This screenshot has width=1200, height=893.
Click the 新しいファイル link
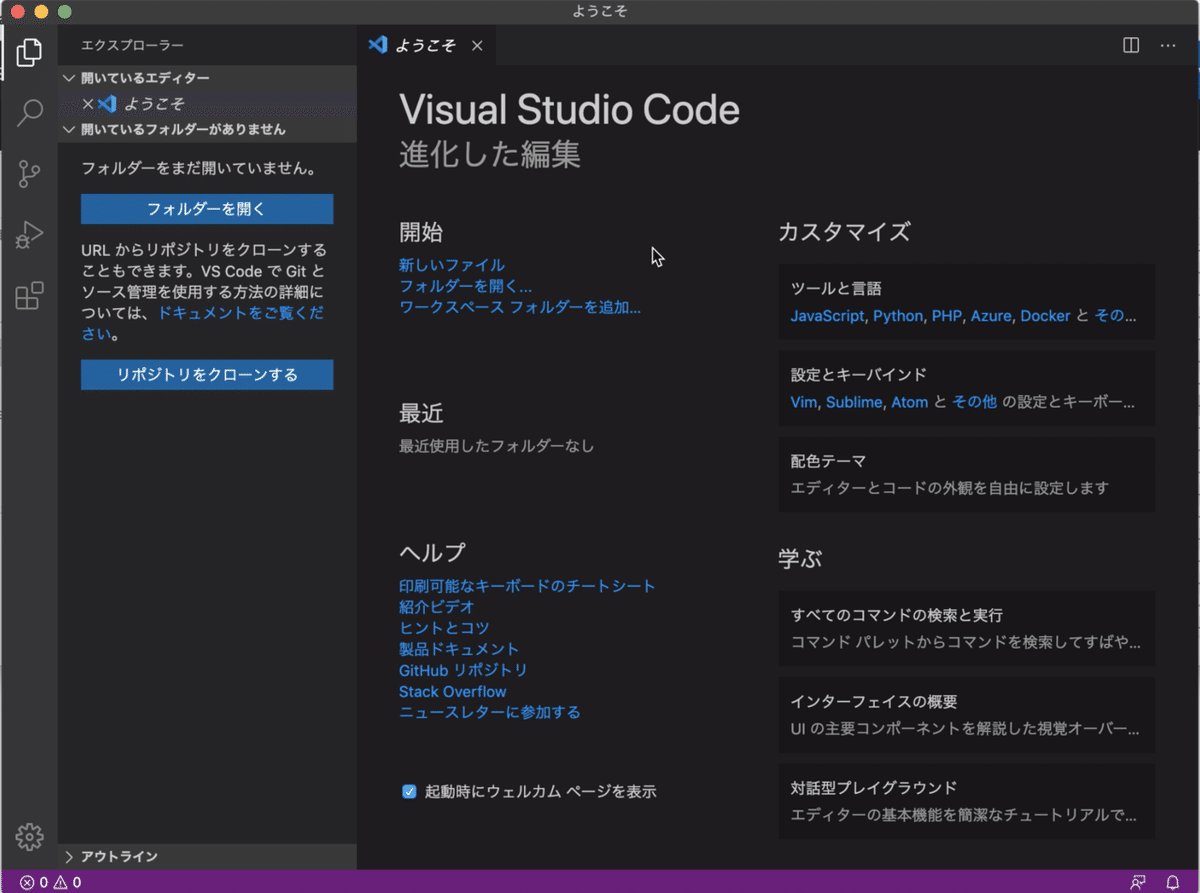click(x=452, y=265)
